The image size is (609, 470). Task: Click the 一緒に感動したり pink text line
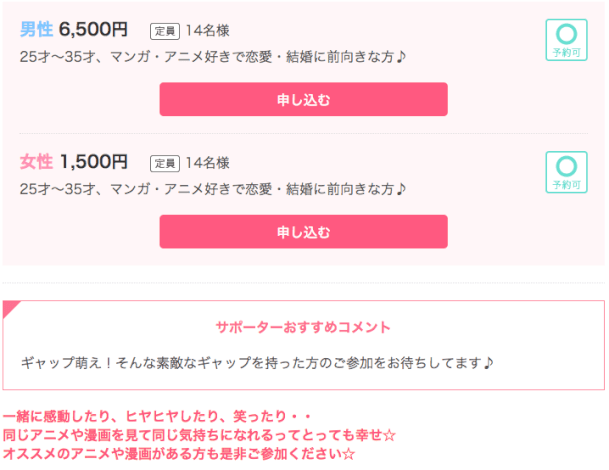[157, 416]
